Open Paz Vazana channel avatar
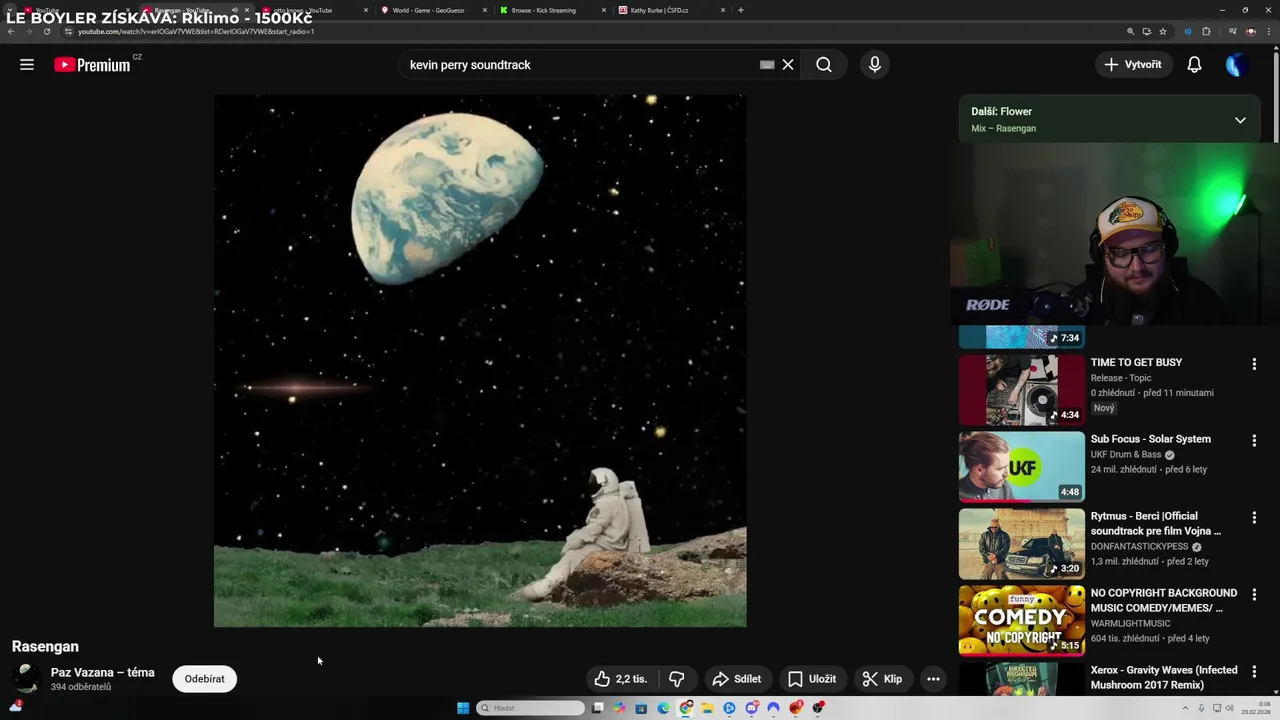1280x720 pixels. (27, 679)
